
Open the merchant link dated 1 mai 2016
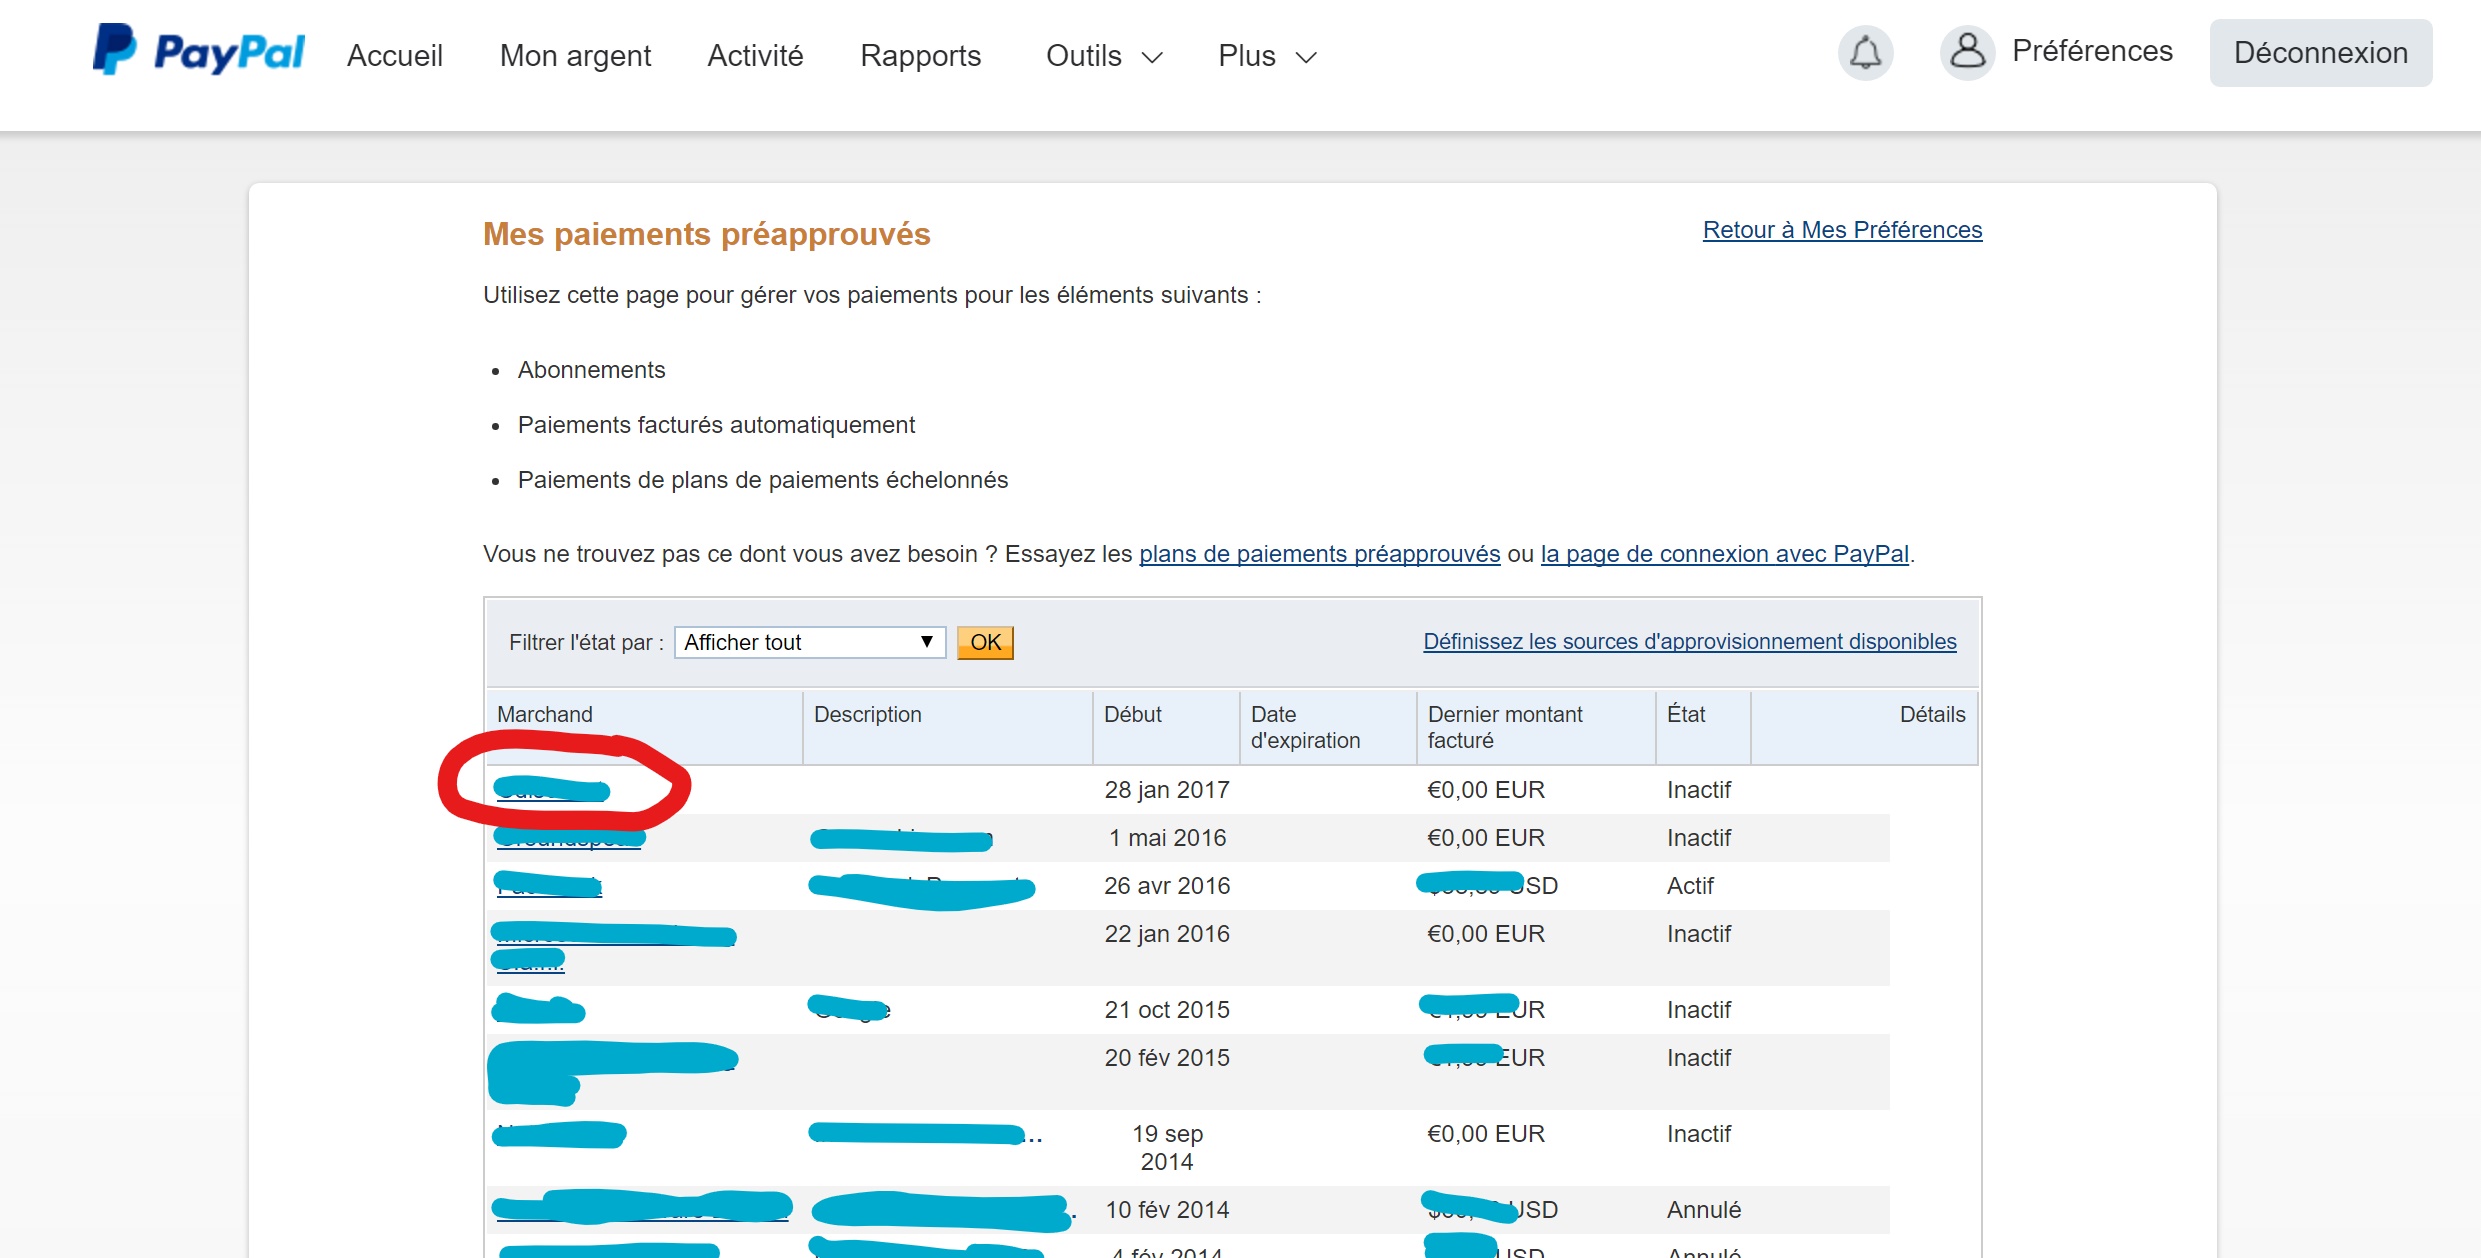[568, 838]
